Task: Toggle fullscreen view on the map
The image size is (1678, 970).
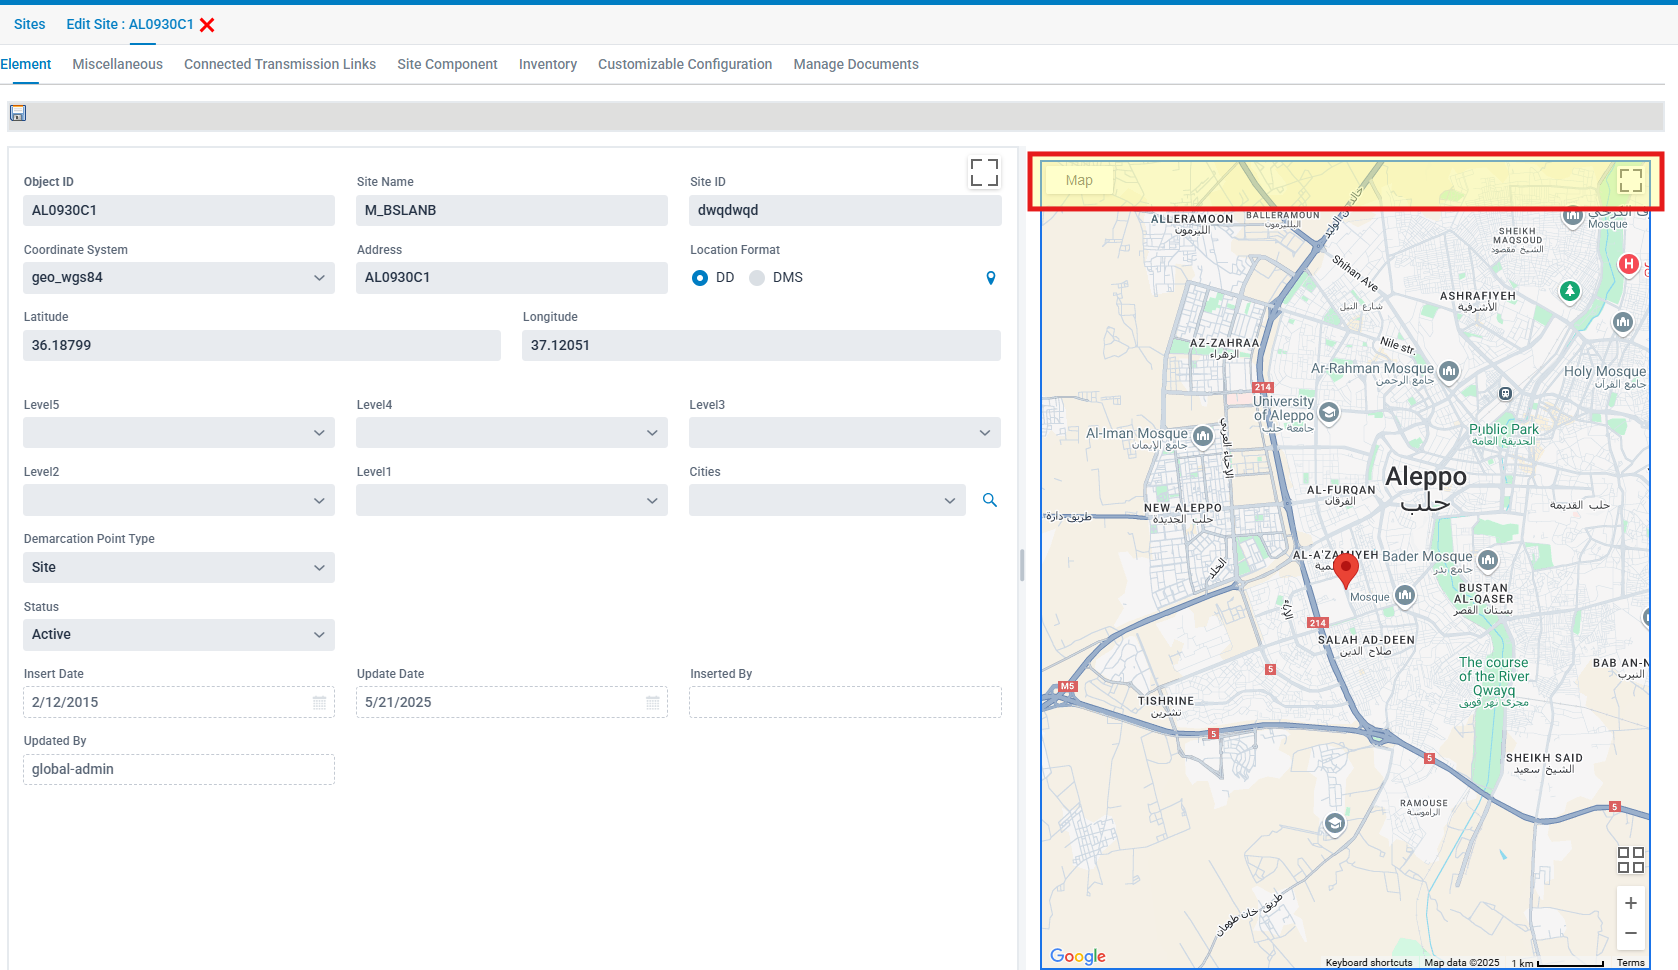Action: pyautogui.click(x=1630, y=180)
